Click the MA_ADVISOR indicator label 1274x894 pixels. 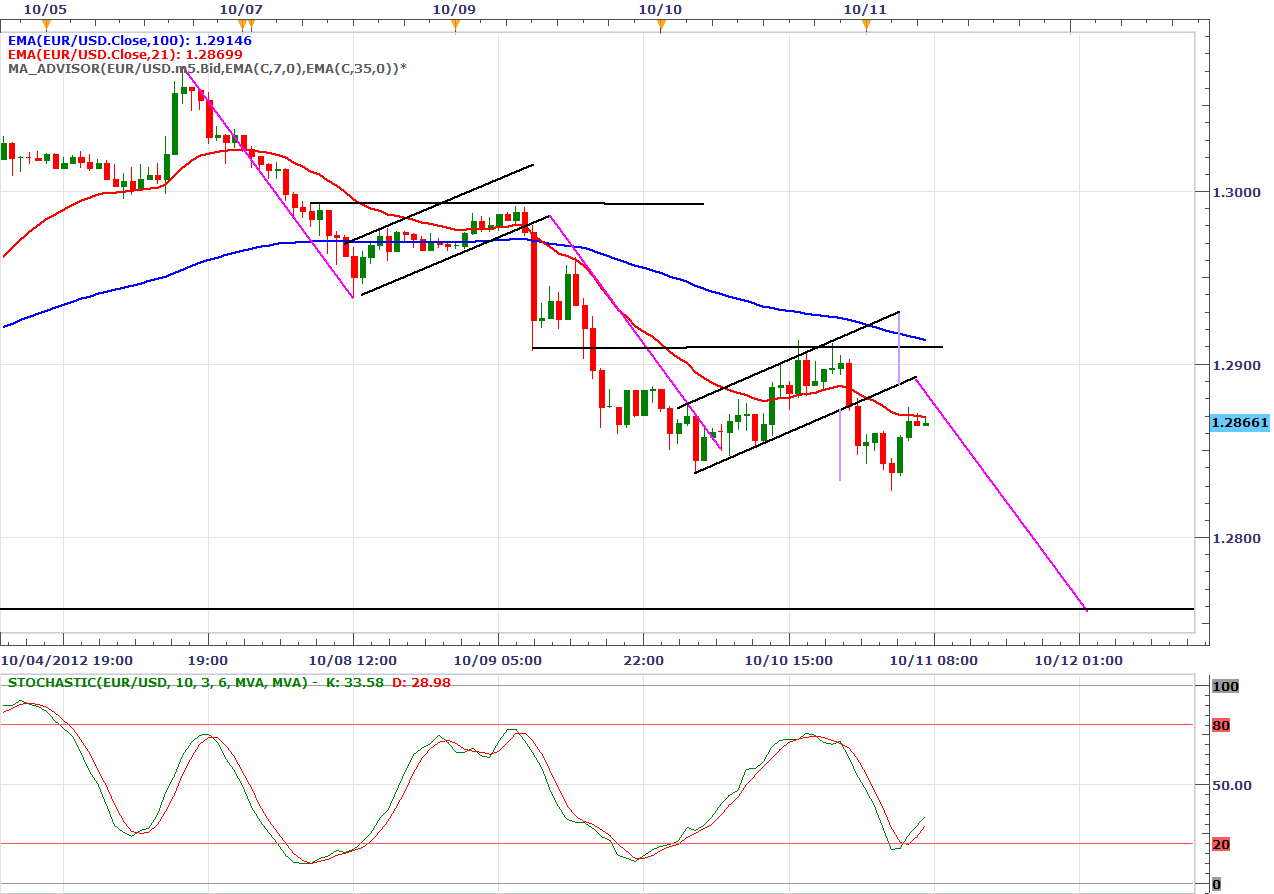click(x=207, y=68)
